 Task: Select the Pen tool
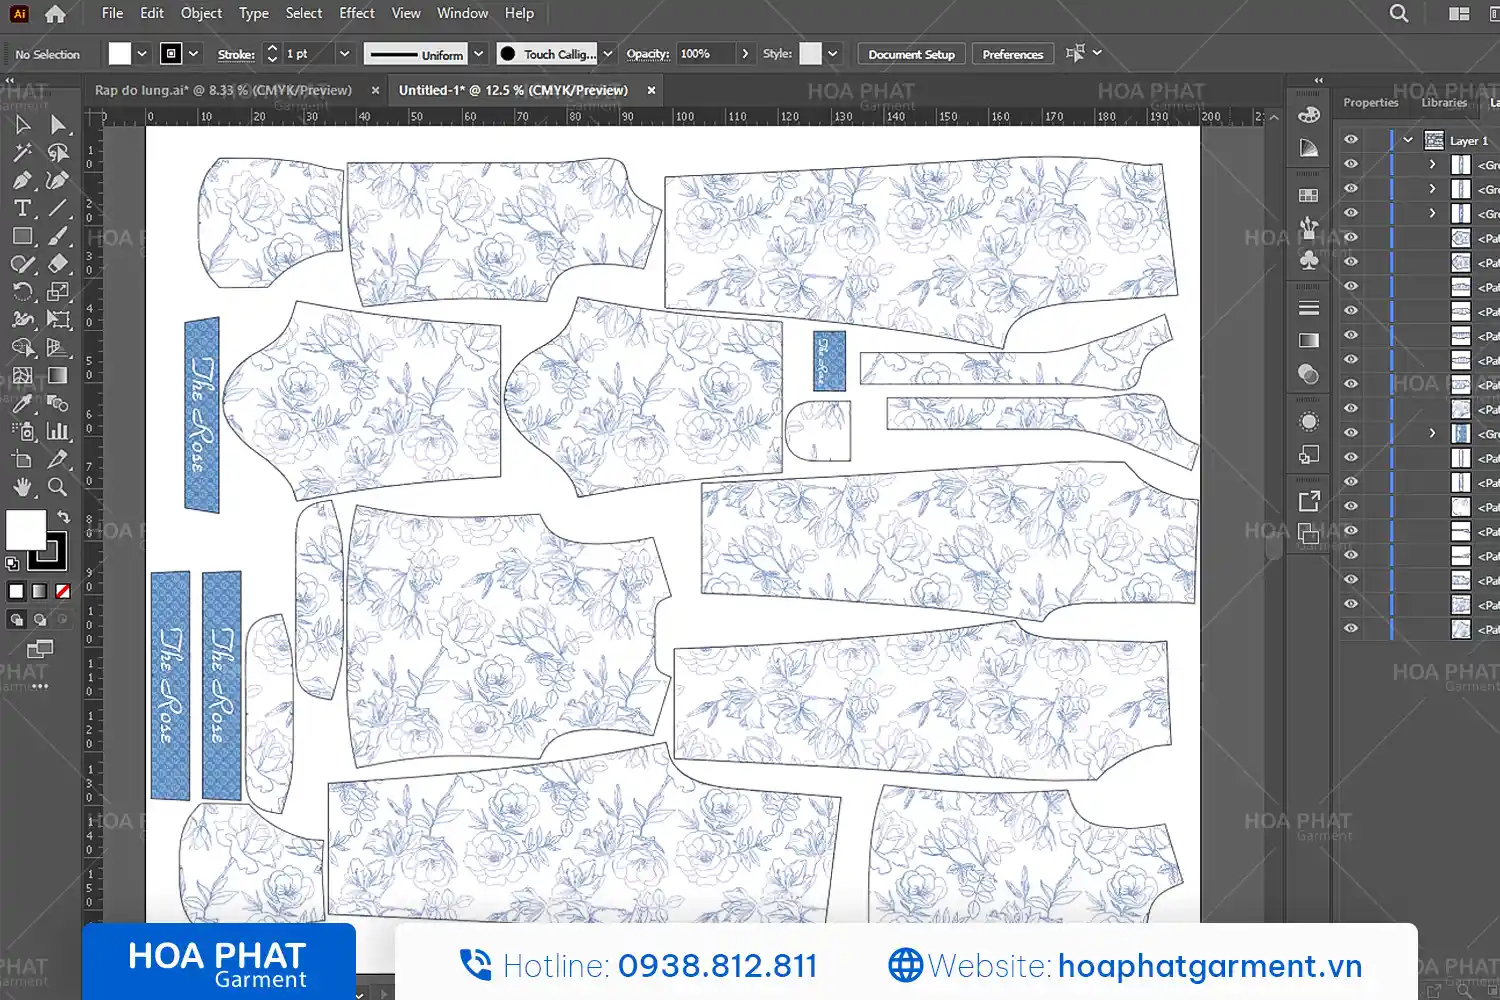pyautogui.click(x=22, y=181)
